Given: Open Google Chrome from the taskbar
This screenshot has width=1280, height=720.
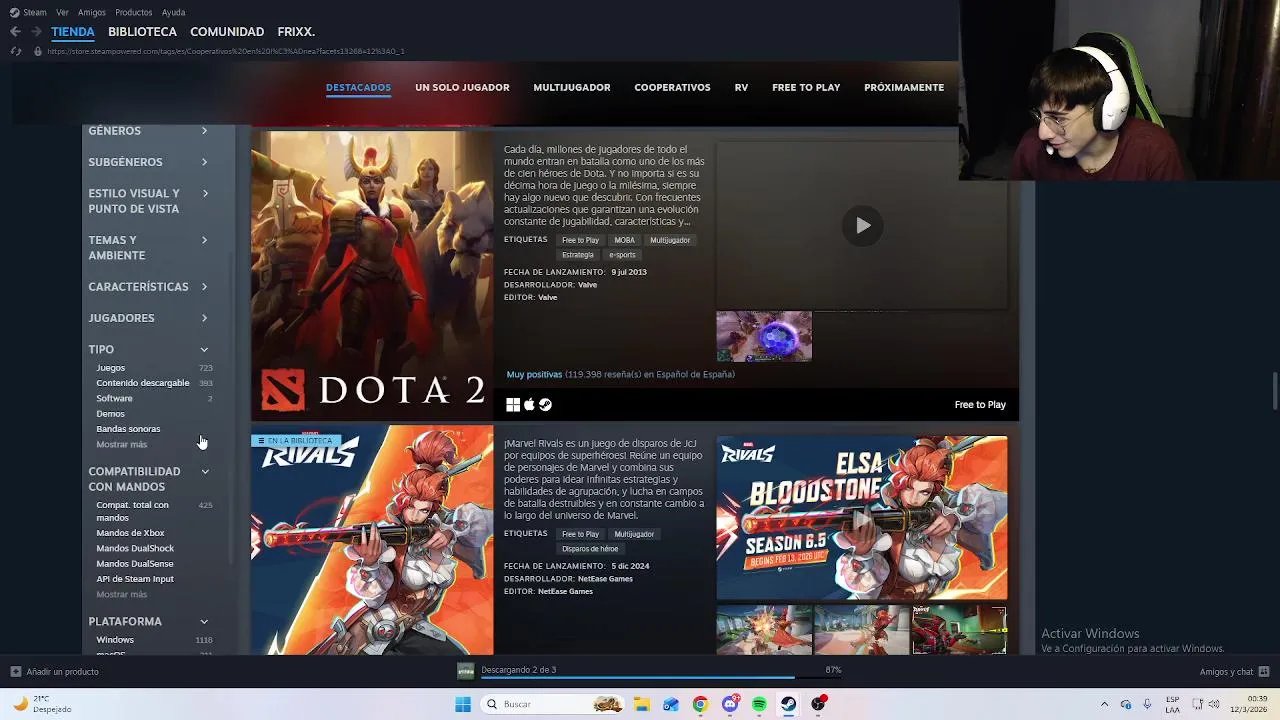Looking at the screenshot, I should coord(700,704).
